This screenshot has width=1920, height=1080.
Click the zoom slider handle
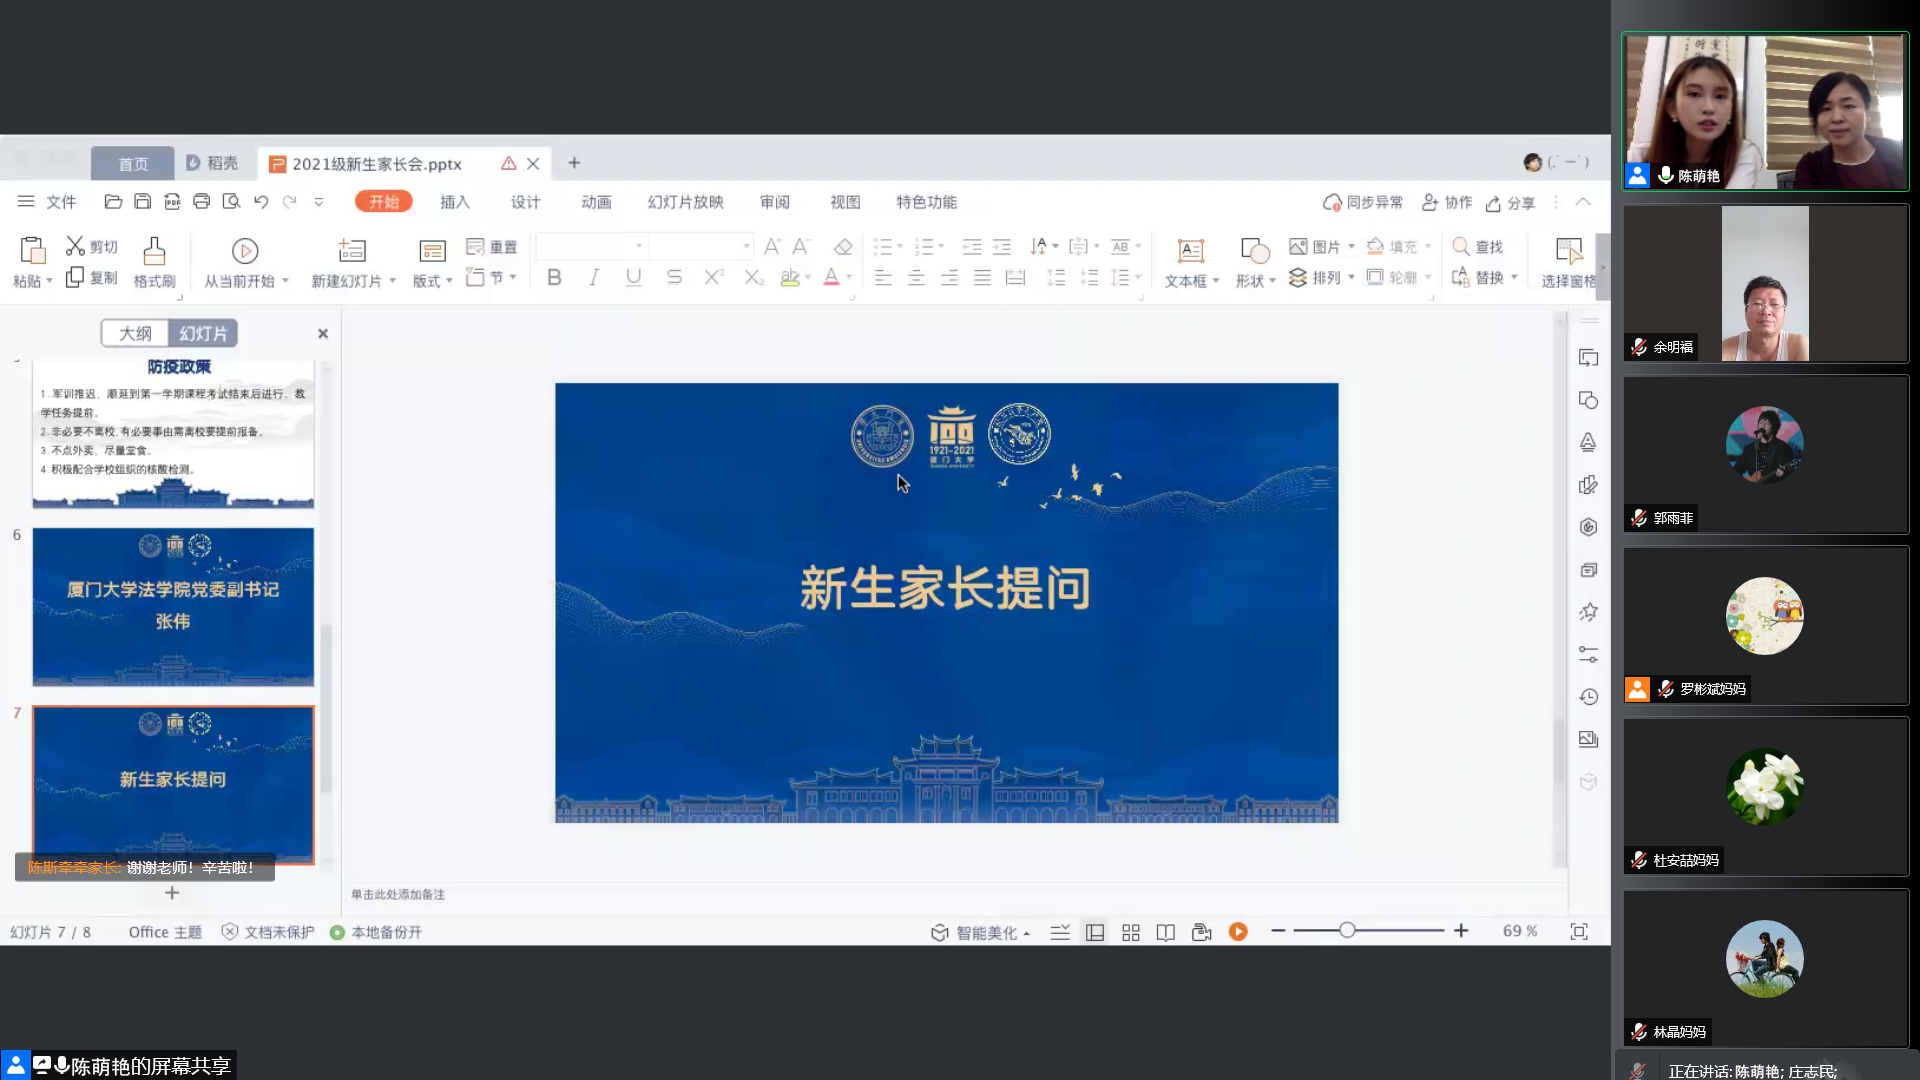(1347, 931)
